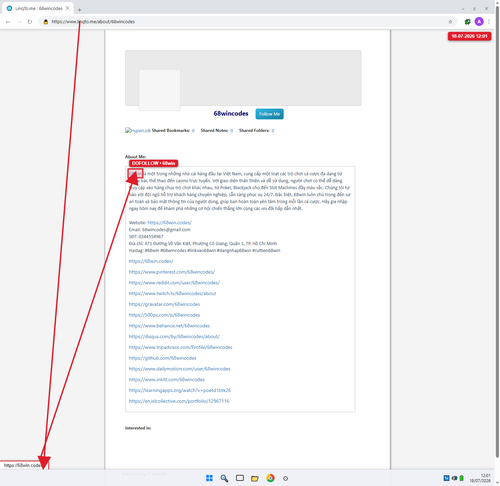
Task: Click the page vertical scrollbar
Action: [x=497, y=233]
